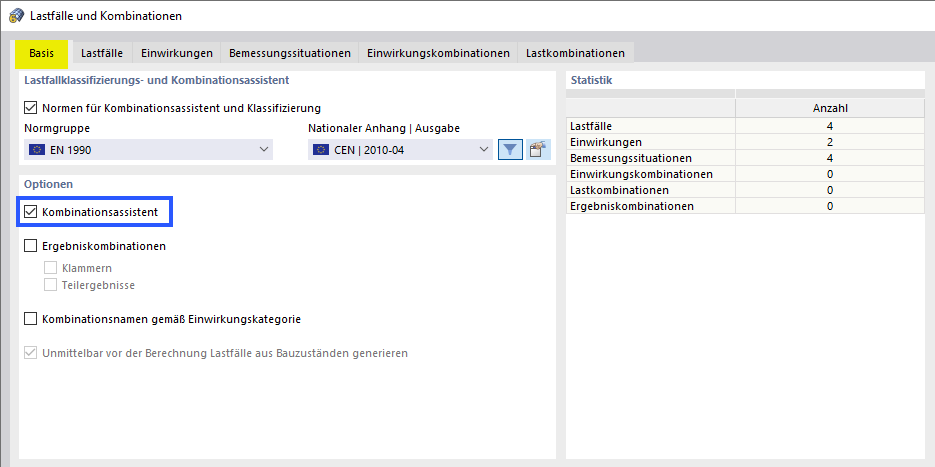935x467 pixels.
Task: Click the Anzahl column header
Action: (830, 108)
